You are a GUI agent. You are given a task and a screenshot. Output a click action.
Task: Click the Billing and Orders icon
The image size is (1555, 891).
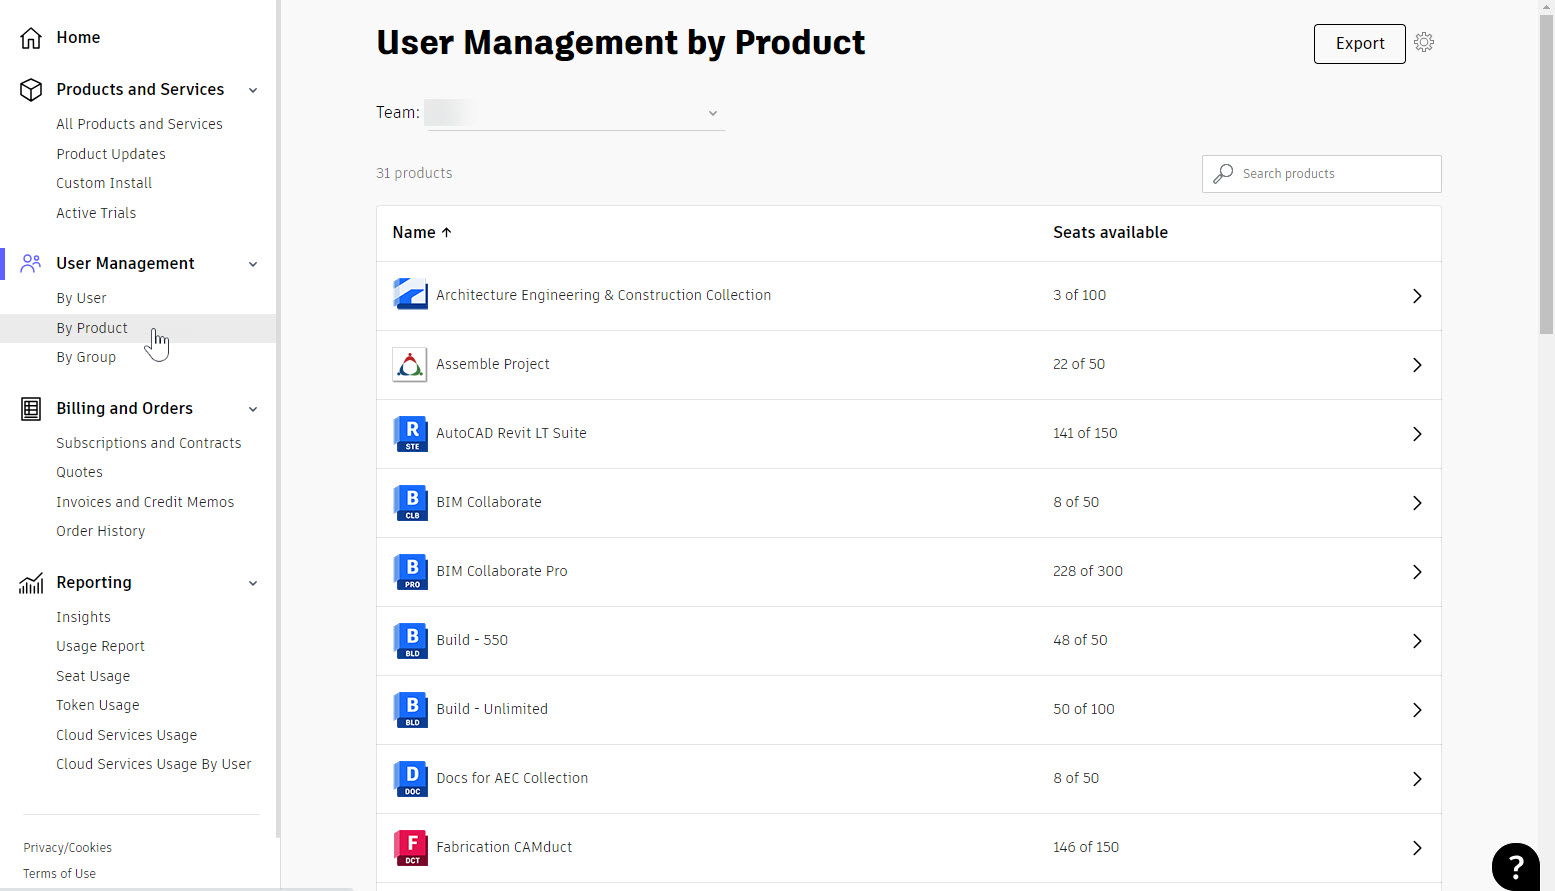(x=31, y=408)
